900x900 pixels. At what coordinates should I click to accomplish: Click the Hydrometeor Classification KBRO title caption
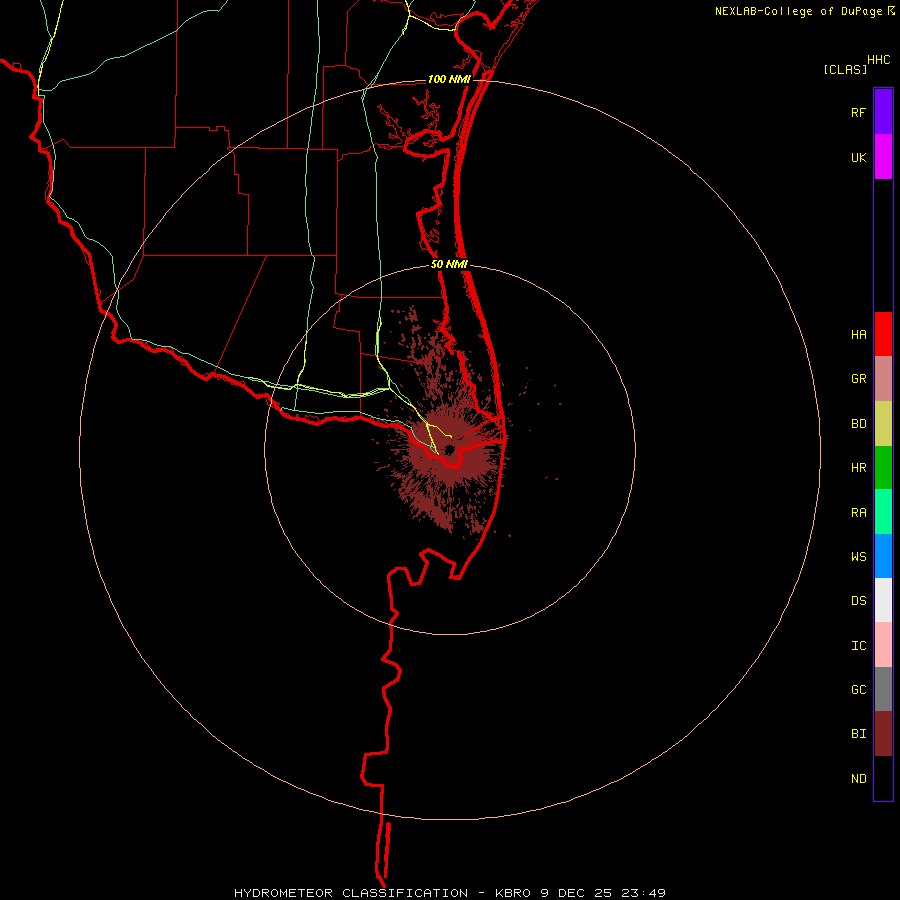point(450,893)
